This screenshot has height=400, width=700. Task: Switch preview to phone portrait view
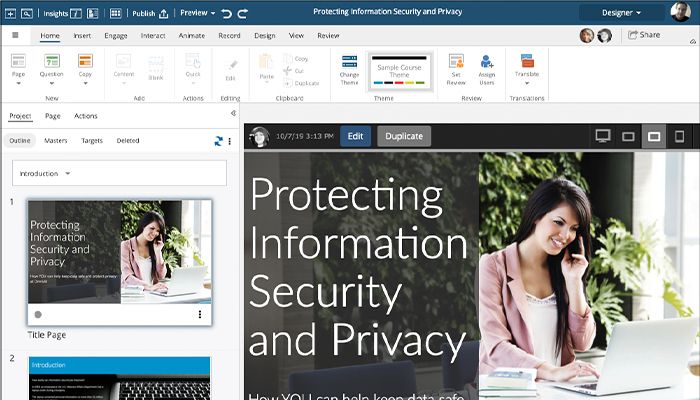point(680,136)
